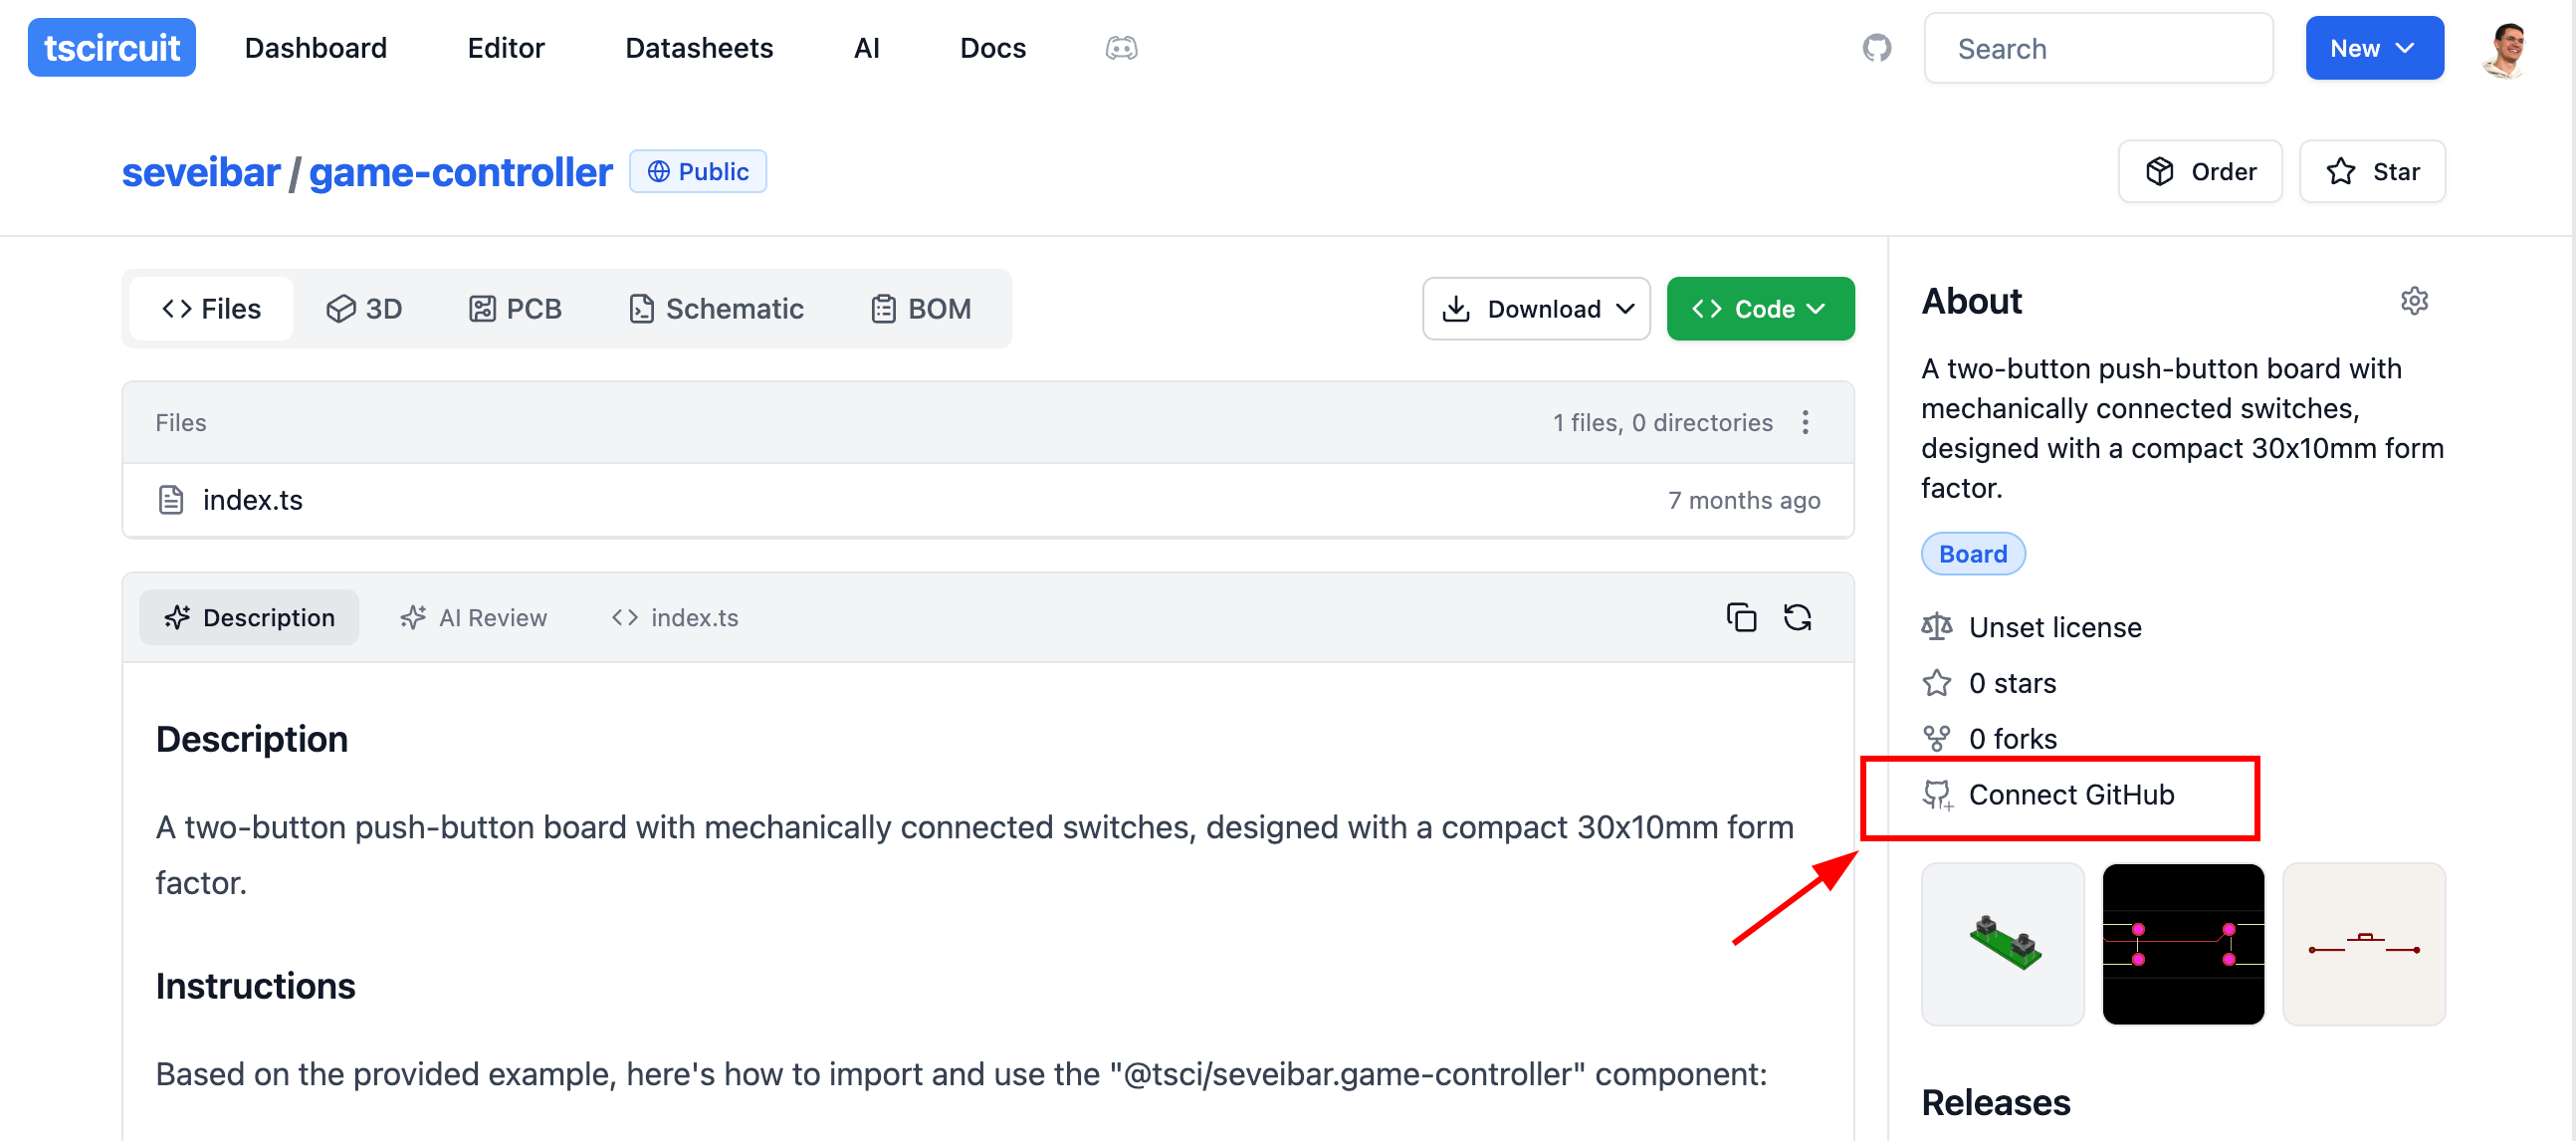View the BOM for this board
2576x1141 pixels.
[x=921, y=308]
